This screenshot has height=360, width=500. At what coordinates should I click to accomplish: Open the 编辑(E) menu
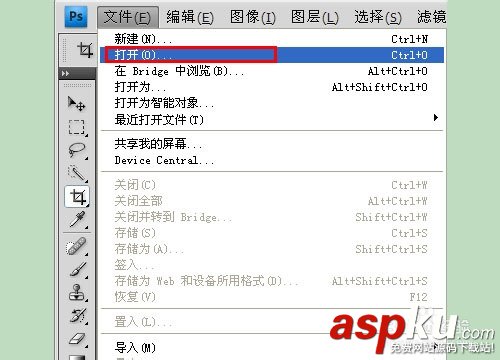pyautogui.click(x=190, y=17)
